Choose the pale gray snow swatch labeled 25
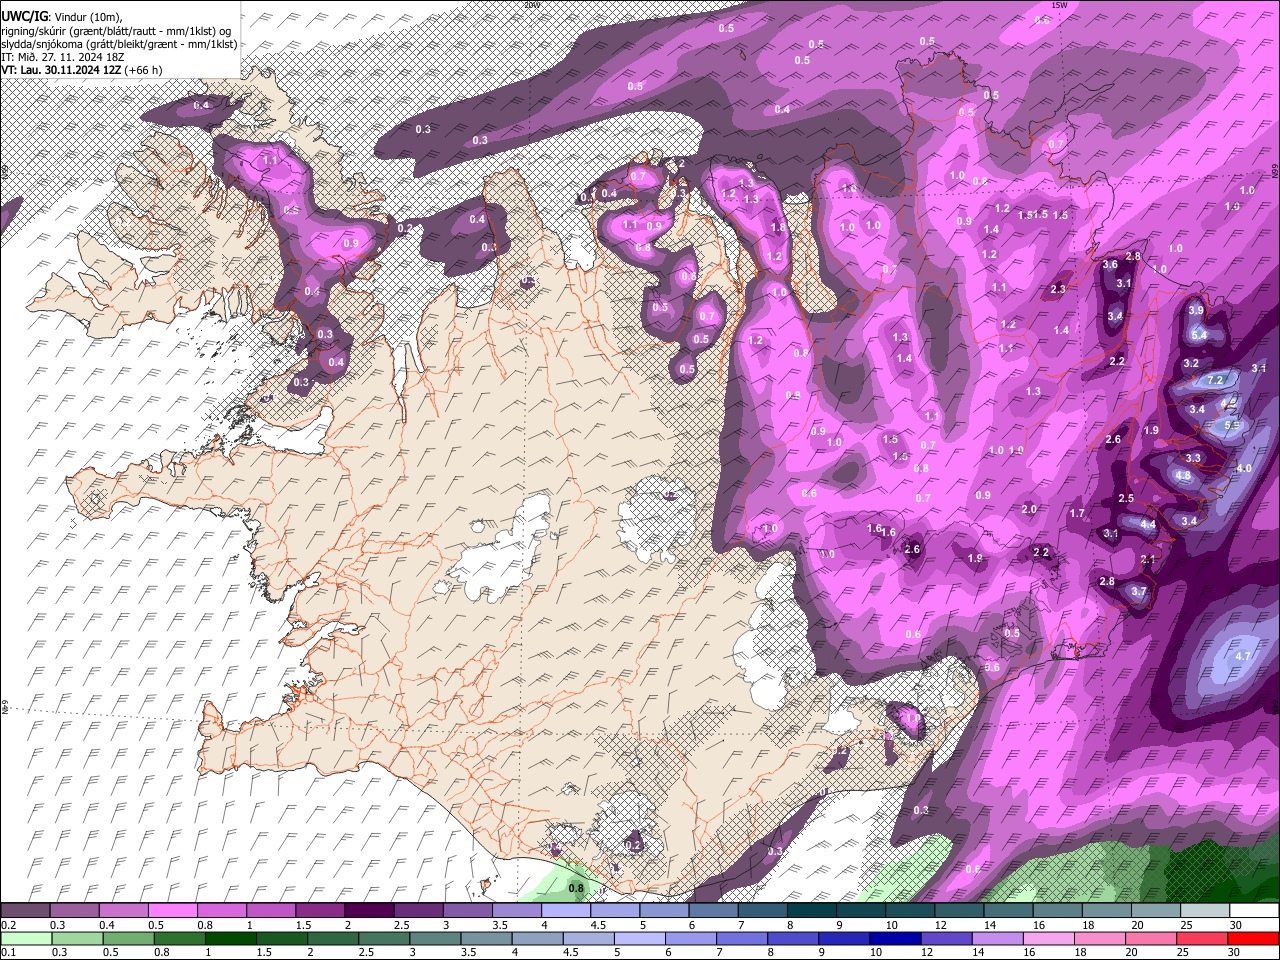The width and height of the screenshot is (1280, 960). (1205, 911)
